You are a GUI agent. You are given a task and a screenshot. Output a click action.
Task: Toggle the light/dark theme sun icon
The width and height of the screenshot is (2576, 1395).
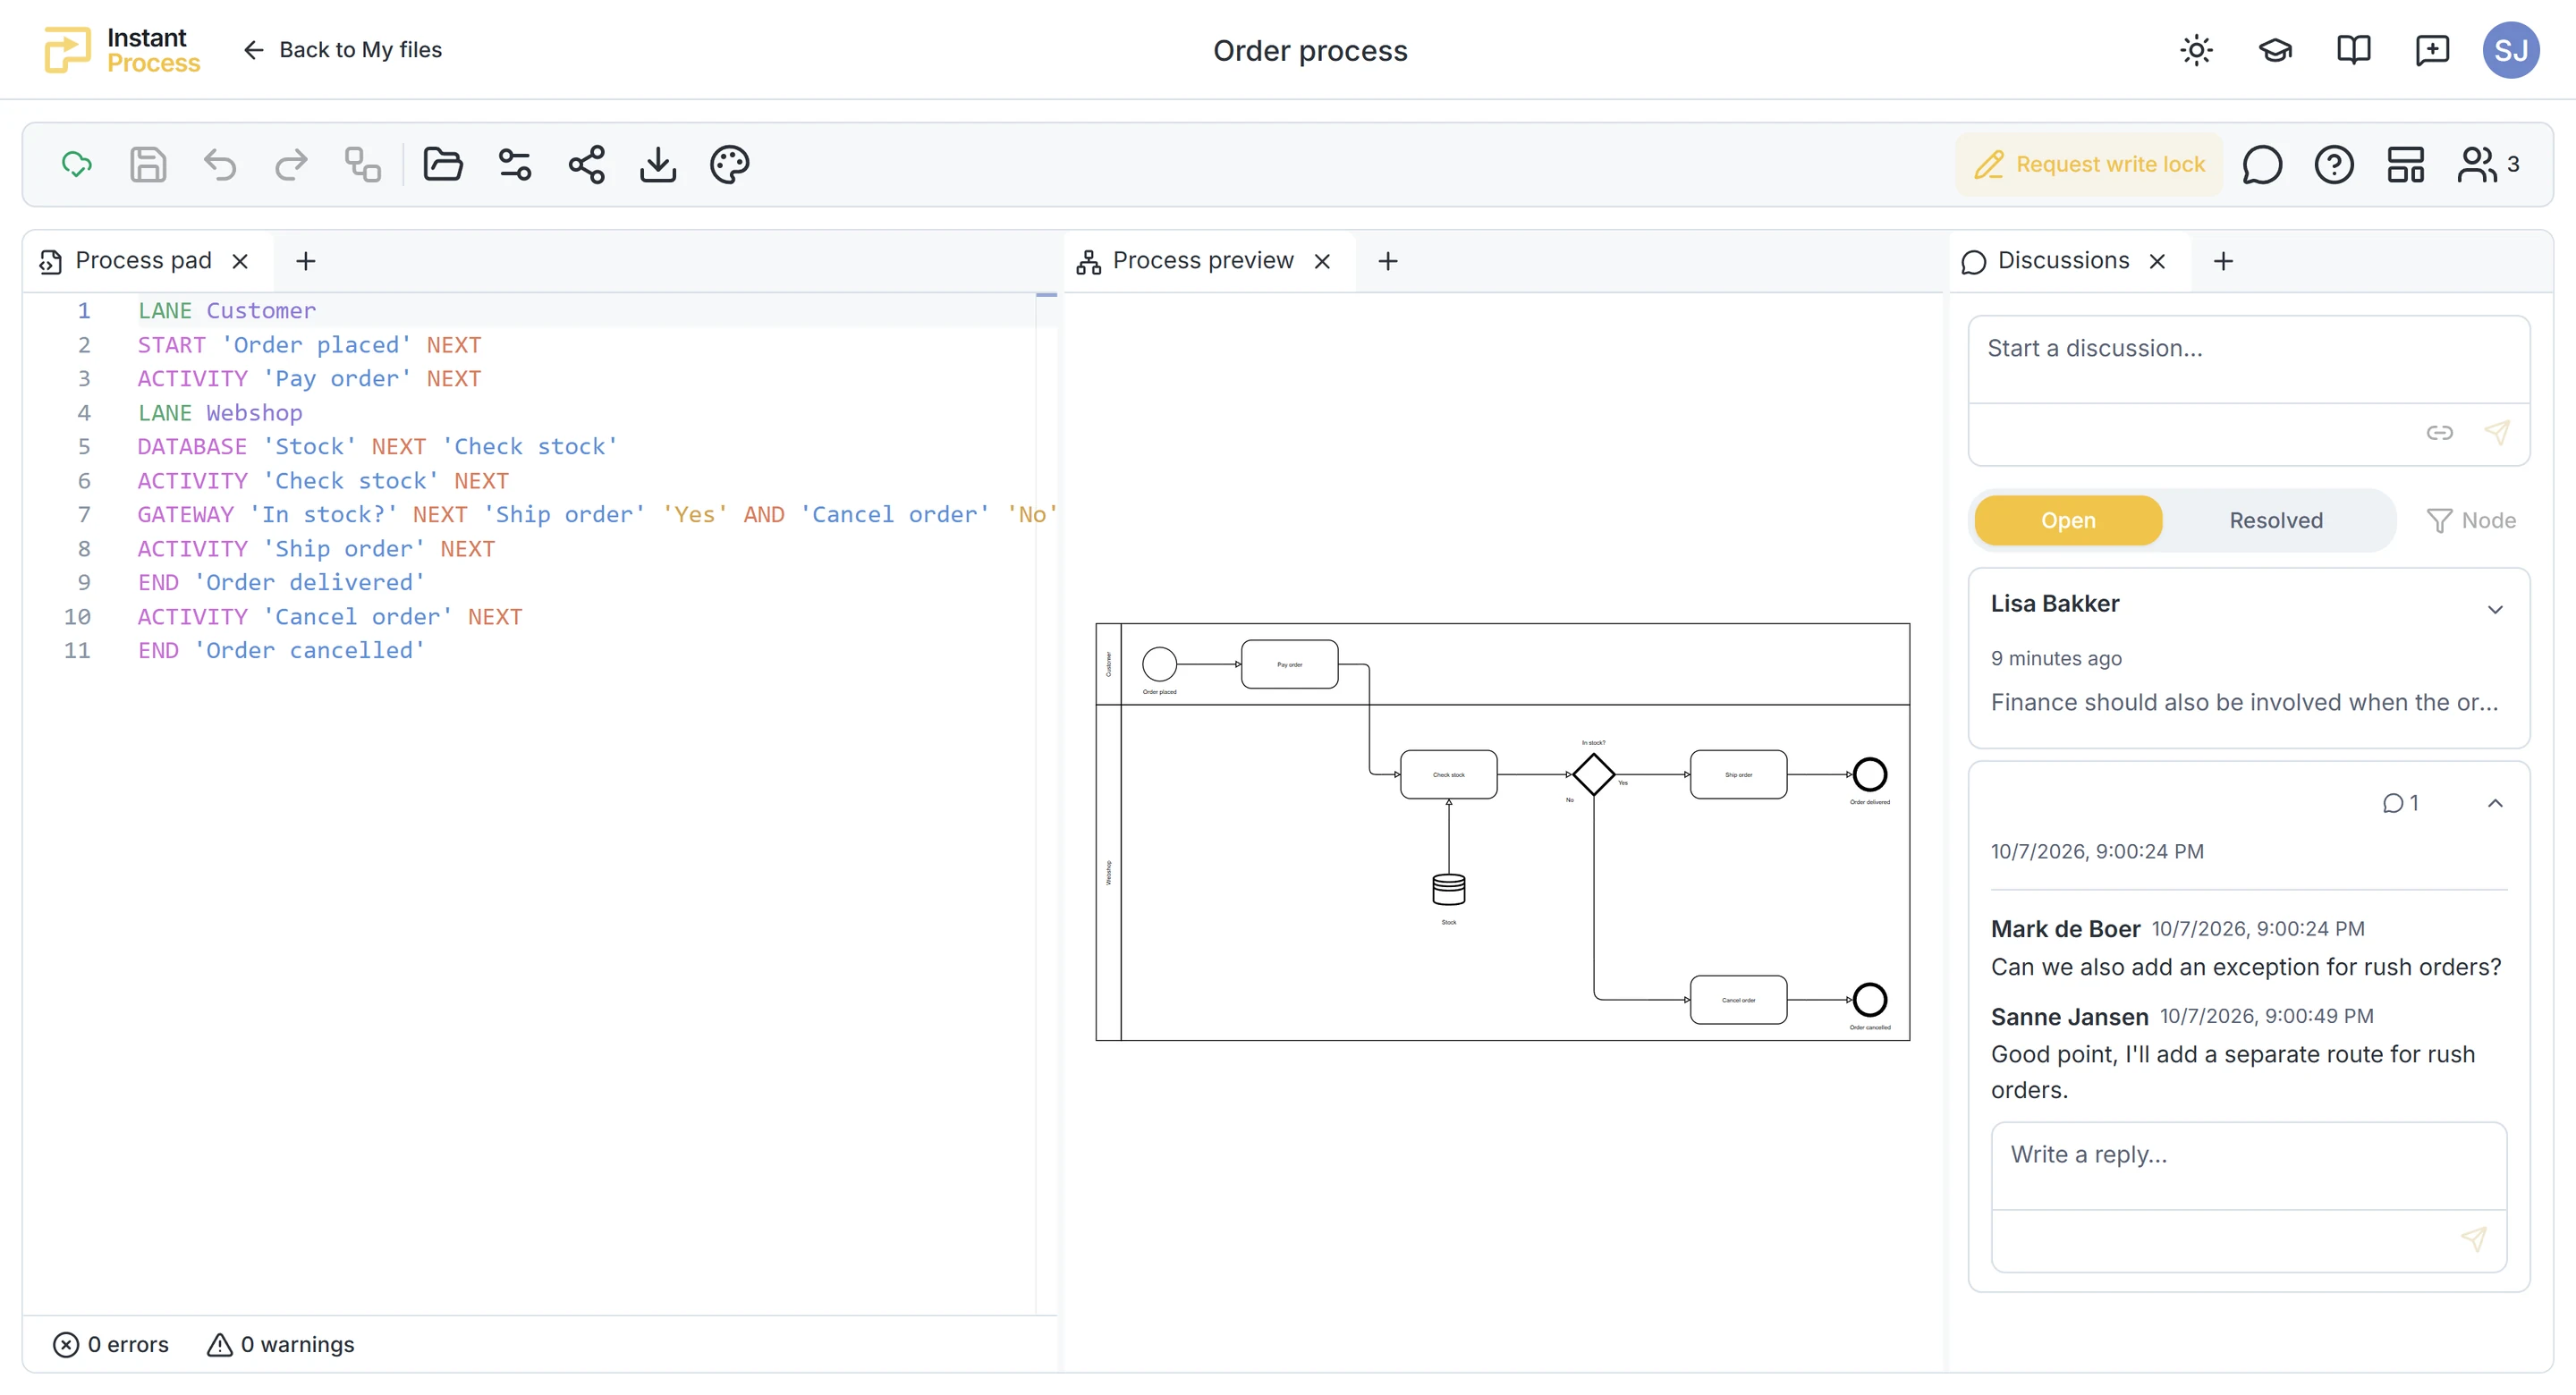click(2197, 50)
